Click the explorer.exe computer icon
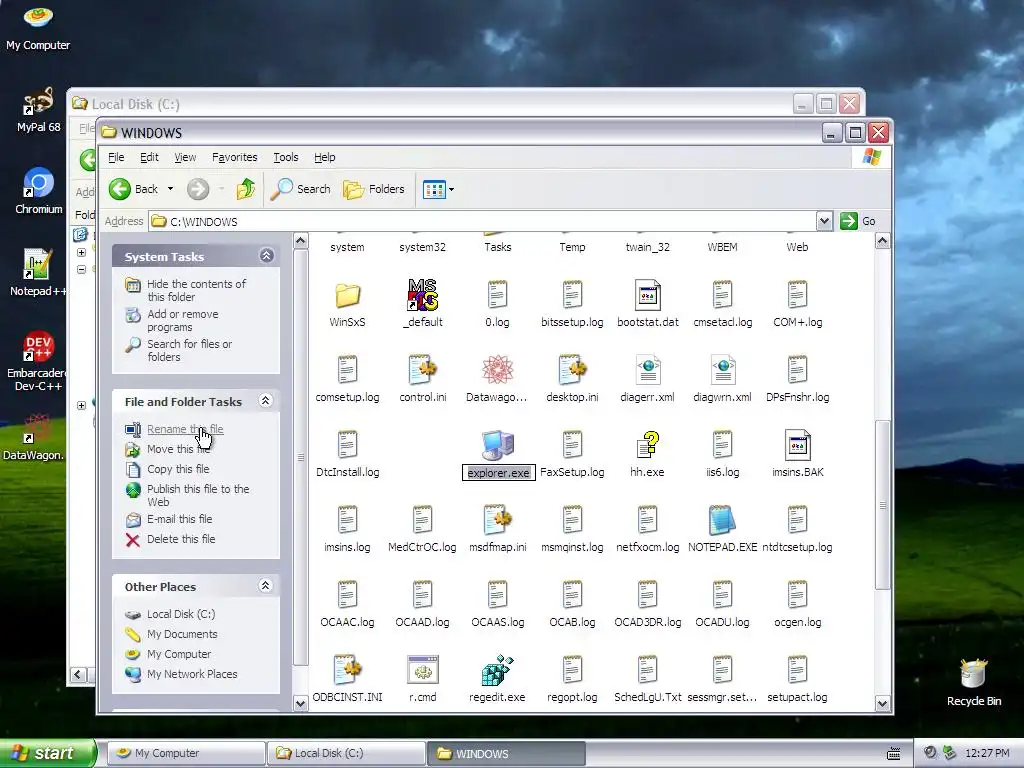Viewport: 1024px width, 768px height. 498,445
